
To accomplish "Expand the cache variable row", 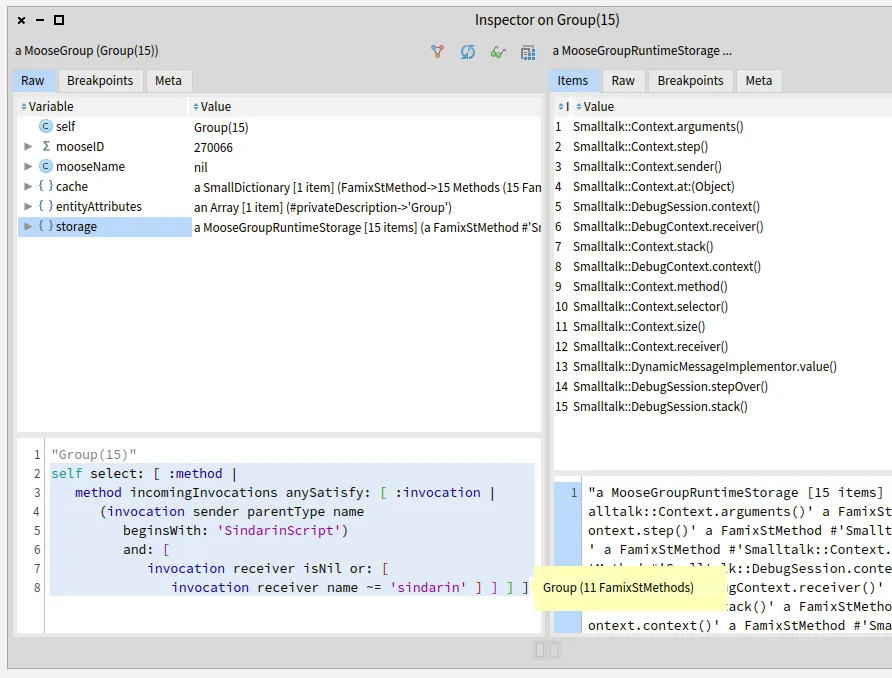I will (x=27, y=187).
